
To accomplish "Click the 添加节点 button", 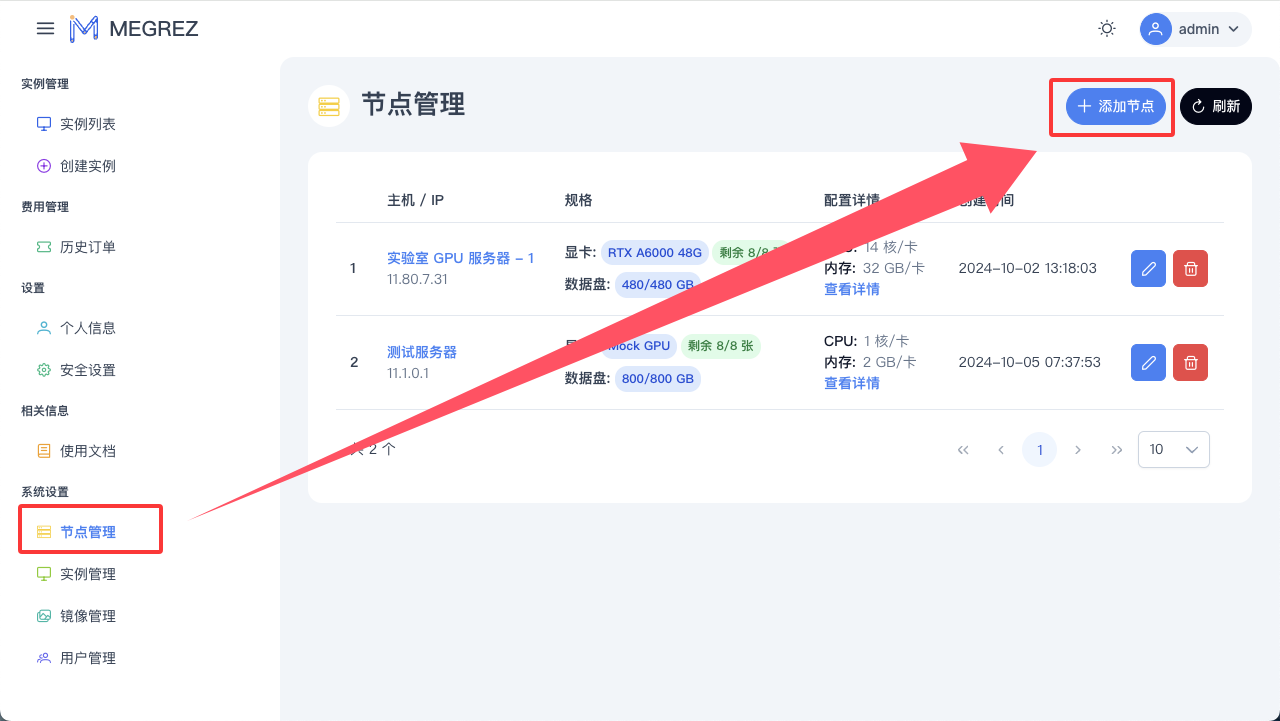I will [1115, 106].
